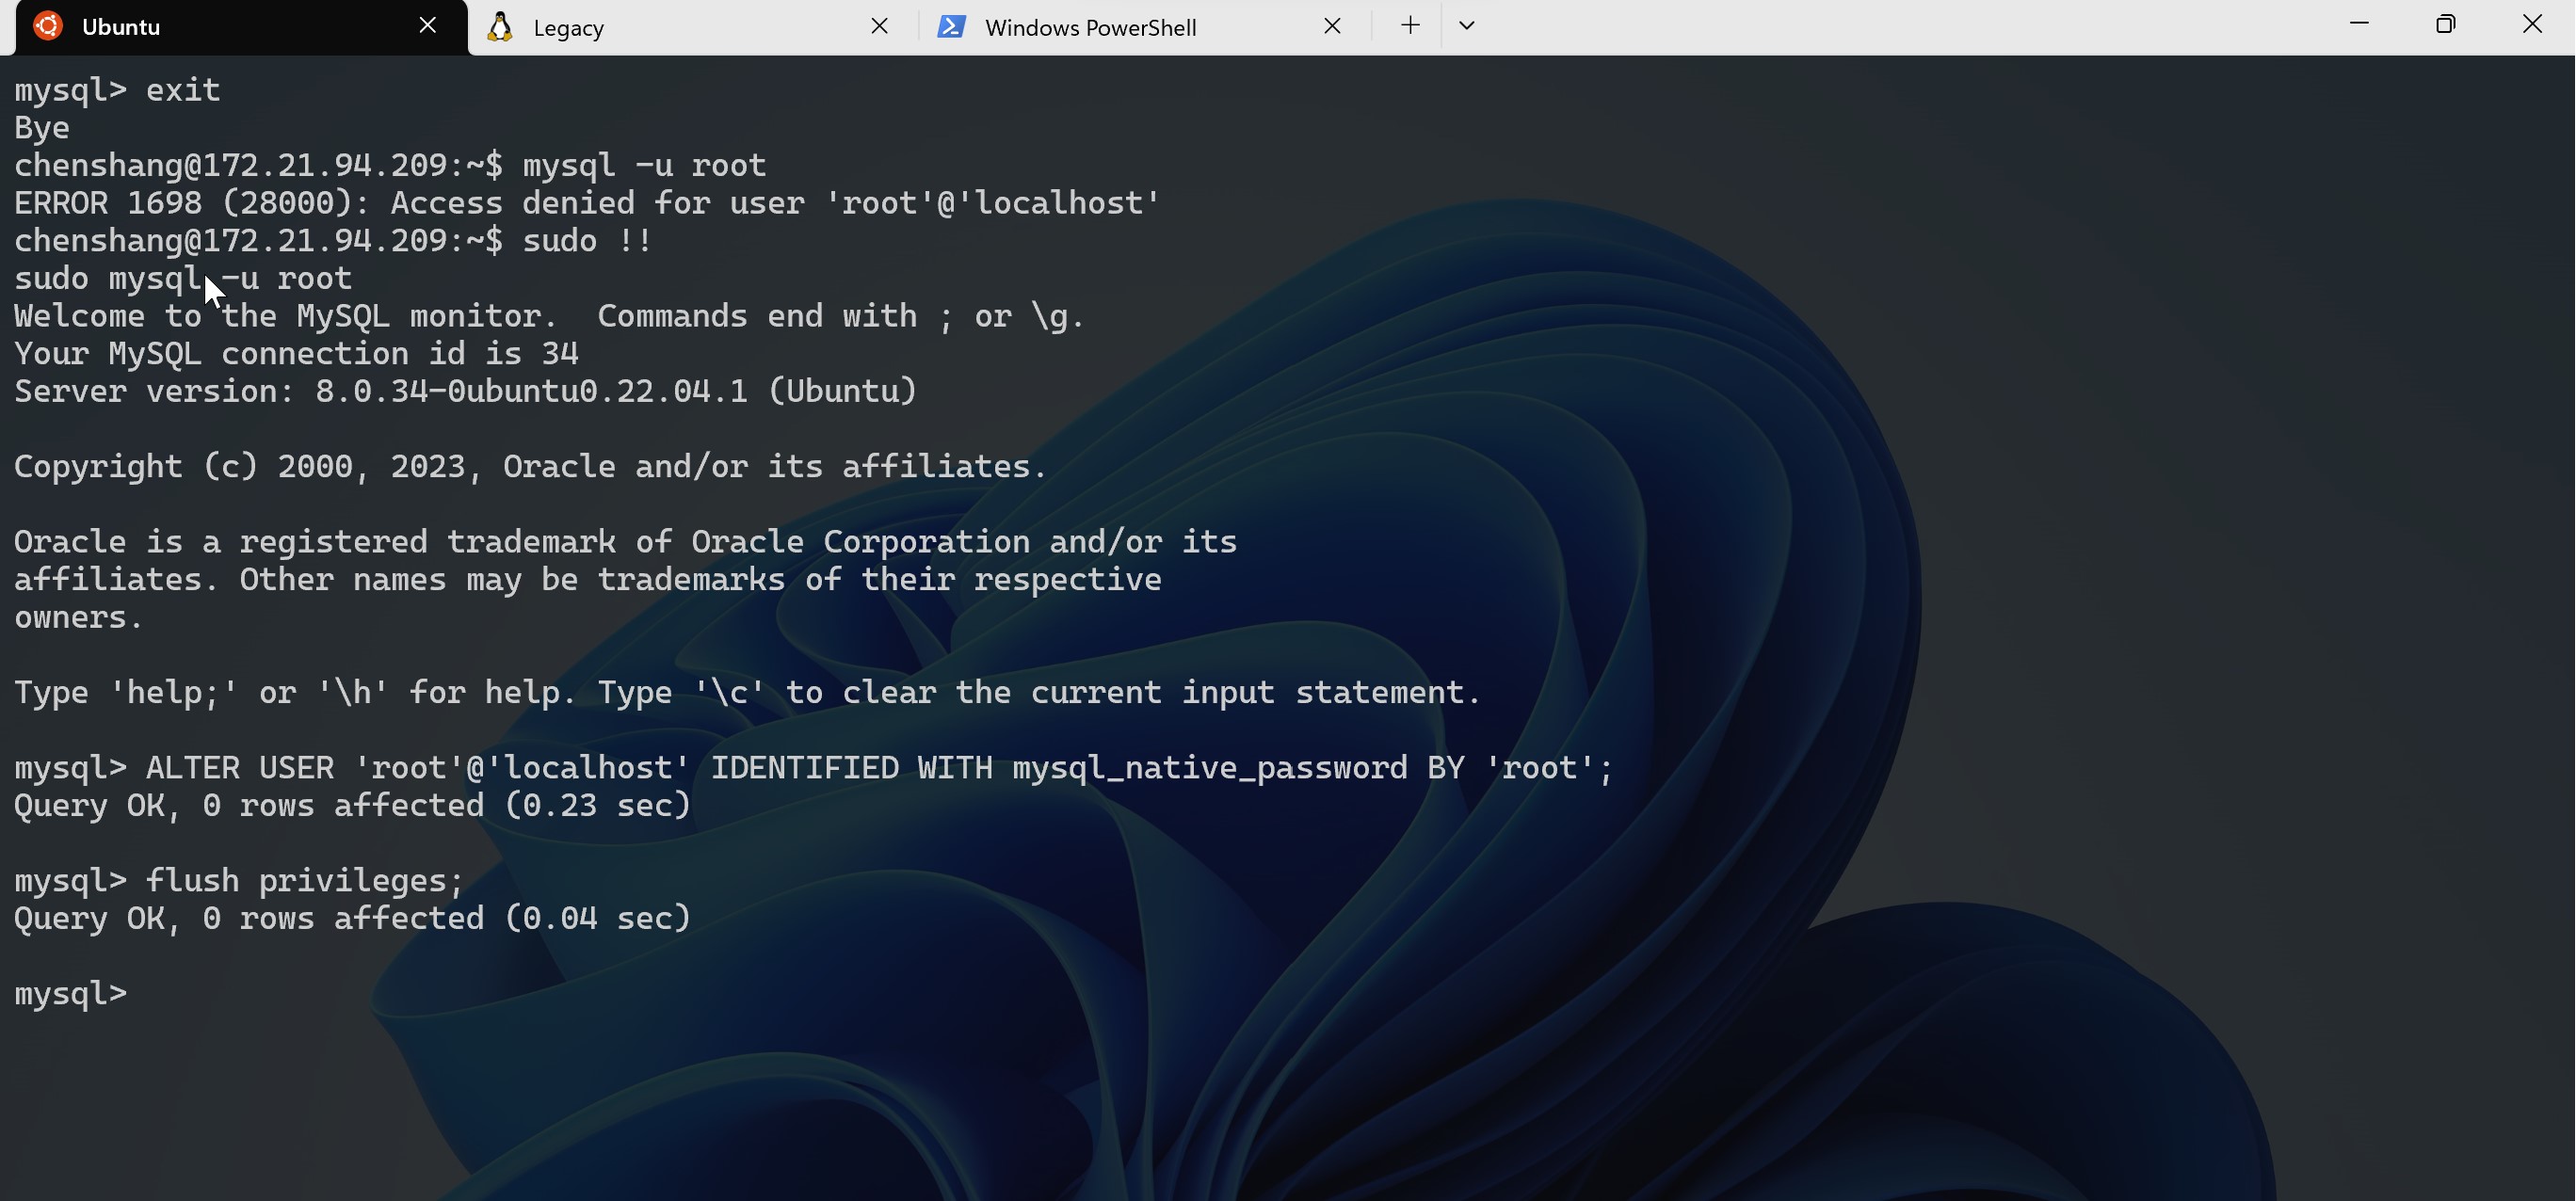Click the 'sudo !!' command text

[588, 241]
